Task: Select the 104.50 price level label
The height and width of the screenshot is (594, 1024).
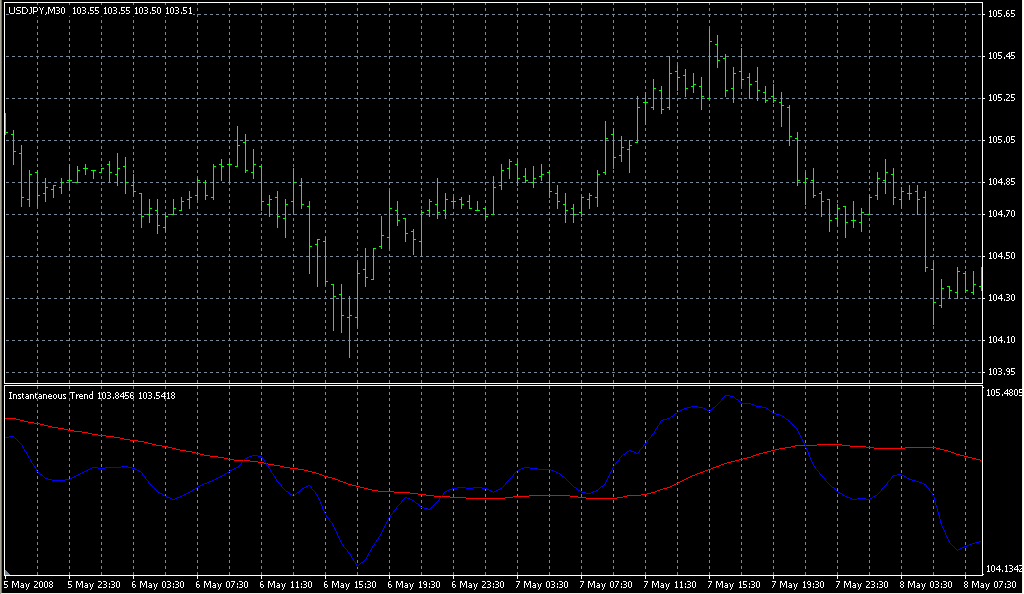Action: (1001, 257)
